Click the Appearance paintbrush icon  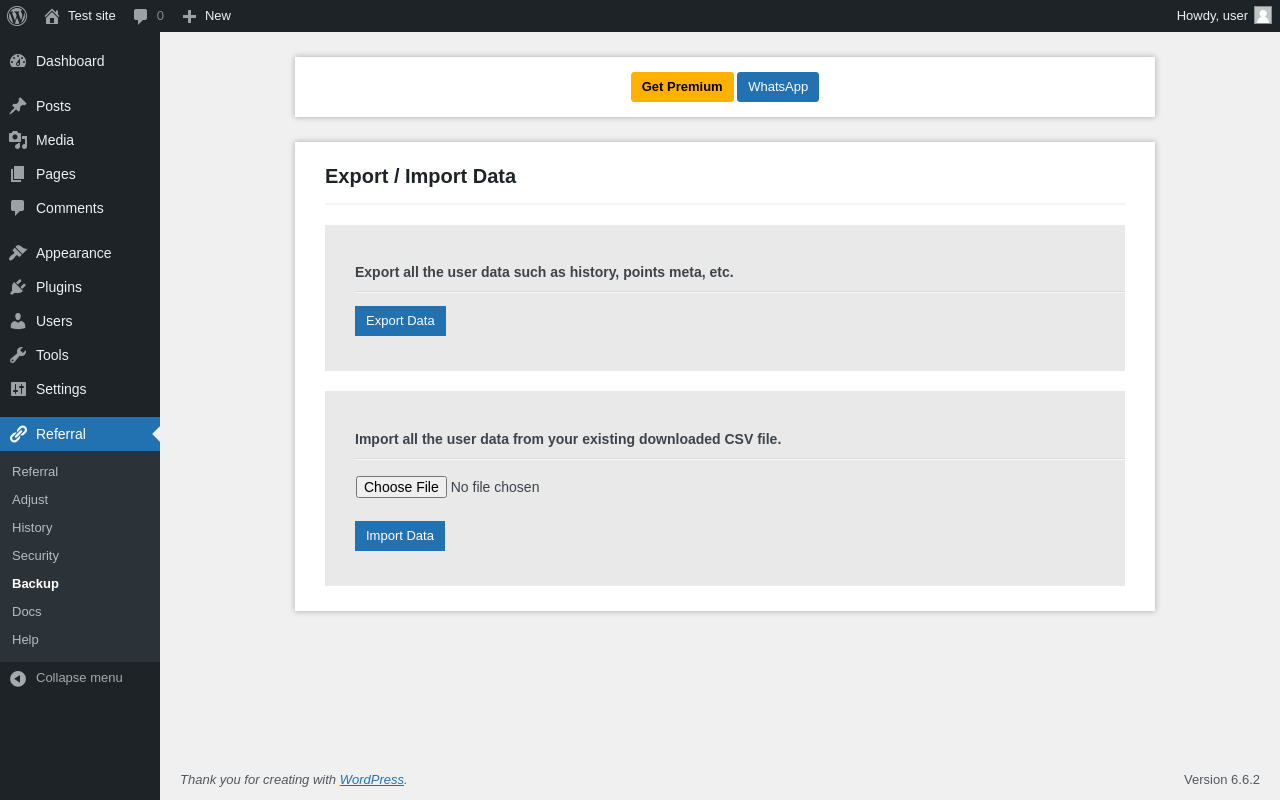[18, 253]
